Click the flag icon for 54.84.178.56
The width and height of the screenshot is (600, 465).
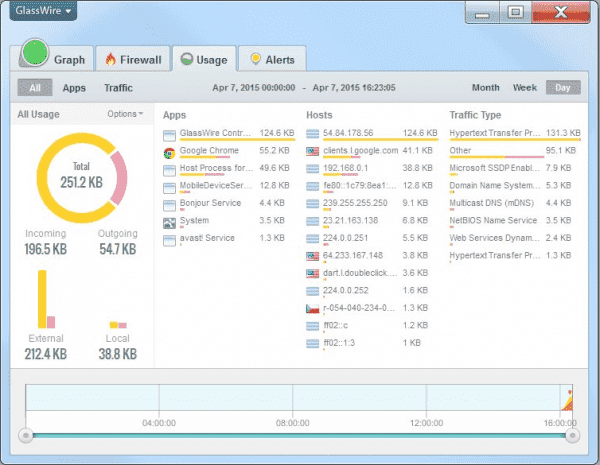(312, 134)
